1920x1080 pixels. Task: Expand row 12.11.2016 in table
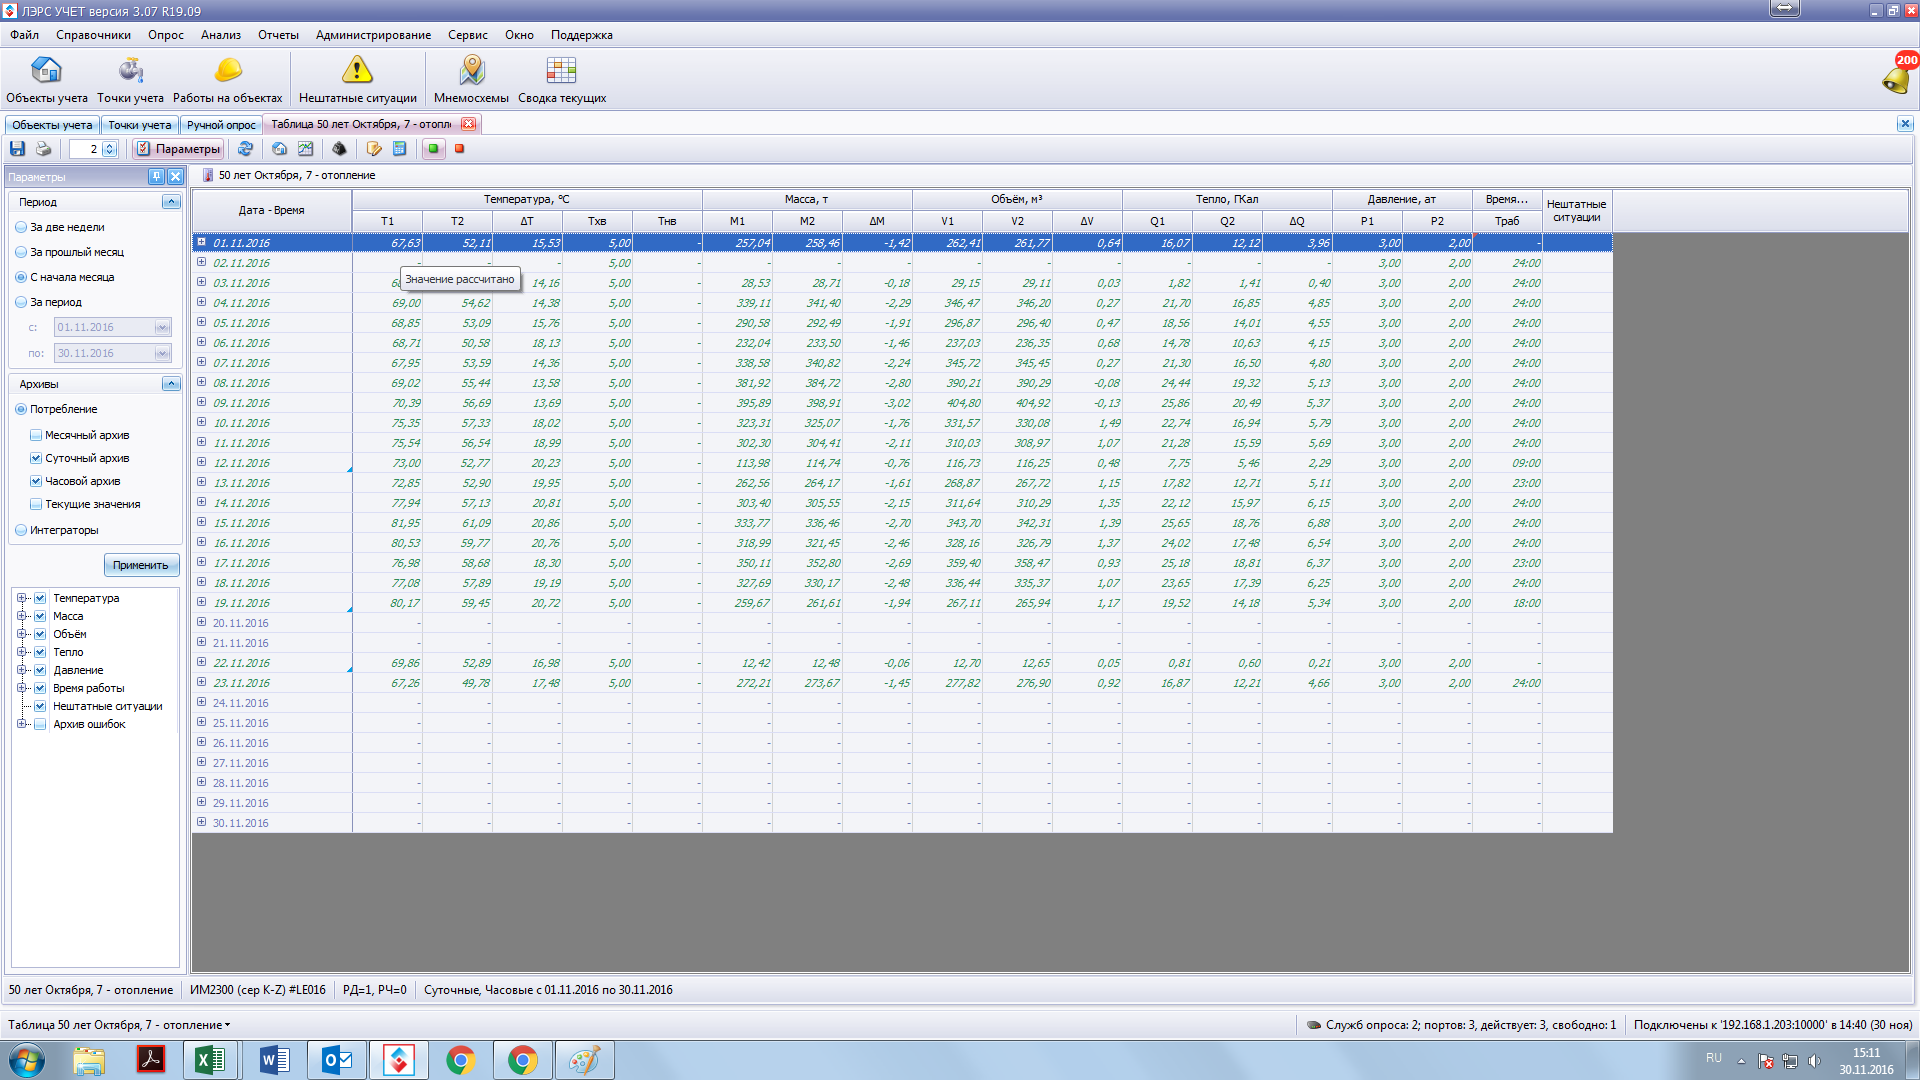click(x=201, y=462)
